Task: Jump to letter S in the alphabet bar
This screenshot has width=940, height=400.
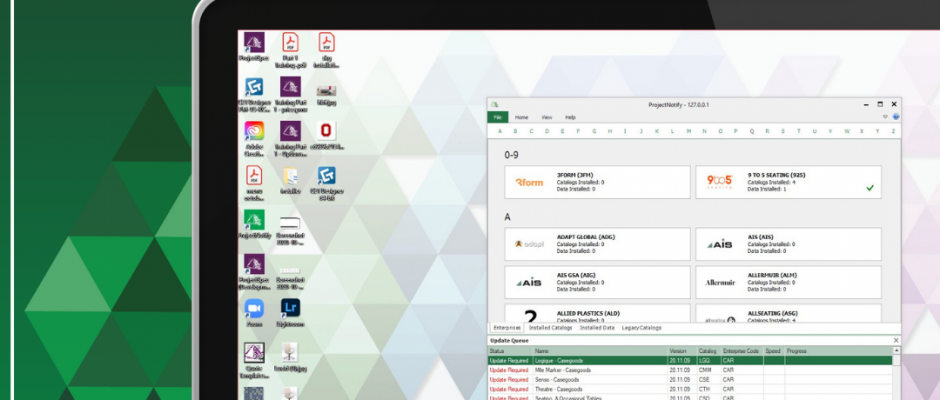Action: coord(783,131)
